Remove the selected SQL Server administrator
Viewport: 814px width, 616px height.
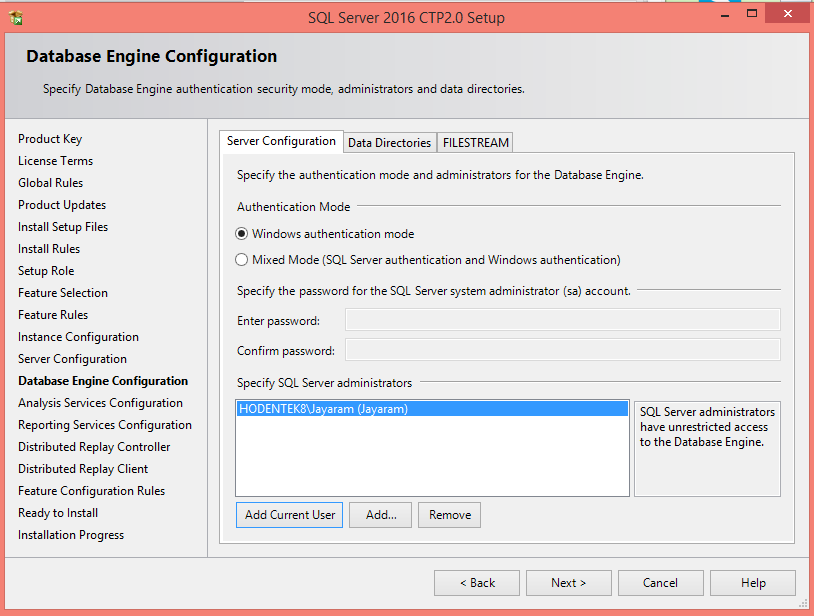tap(449, 515)
